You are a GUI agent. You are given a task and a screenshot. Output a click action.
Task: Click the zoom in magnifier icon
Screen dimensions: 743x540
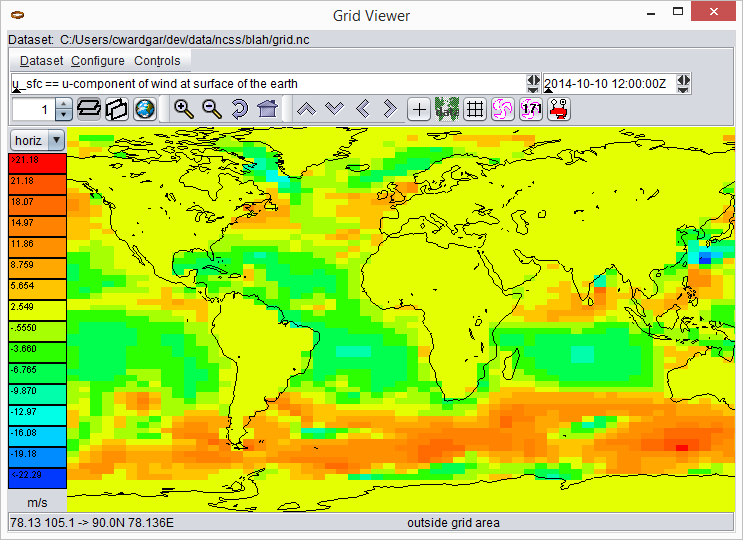coord(183,109)
